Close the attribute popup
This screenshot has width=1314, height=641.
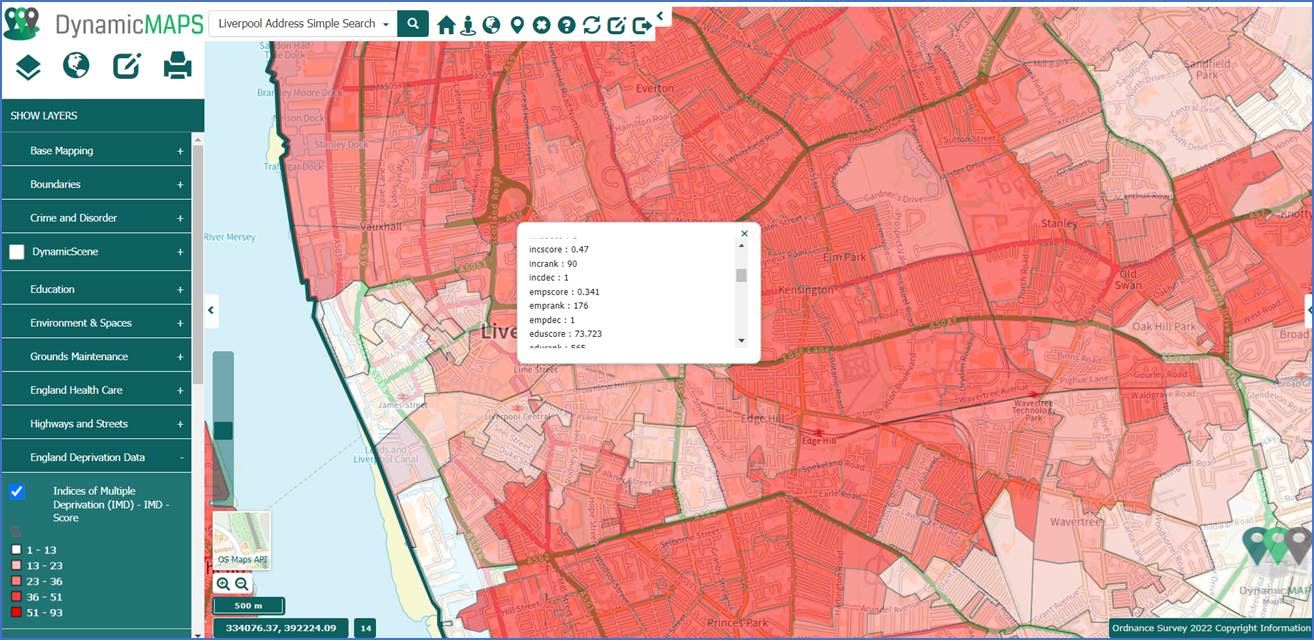click(744, 233)
